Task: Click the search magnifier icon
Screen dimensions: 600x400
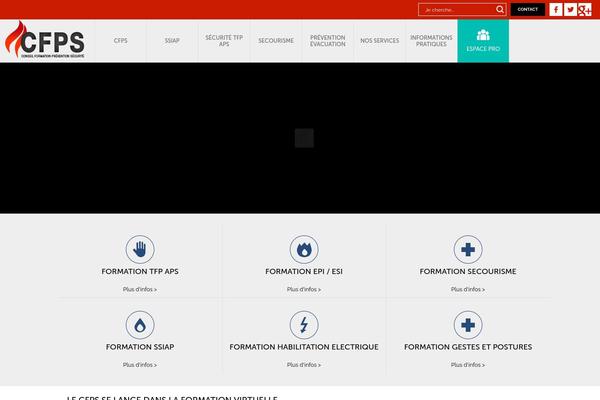Action: click(500, 9)
